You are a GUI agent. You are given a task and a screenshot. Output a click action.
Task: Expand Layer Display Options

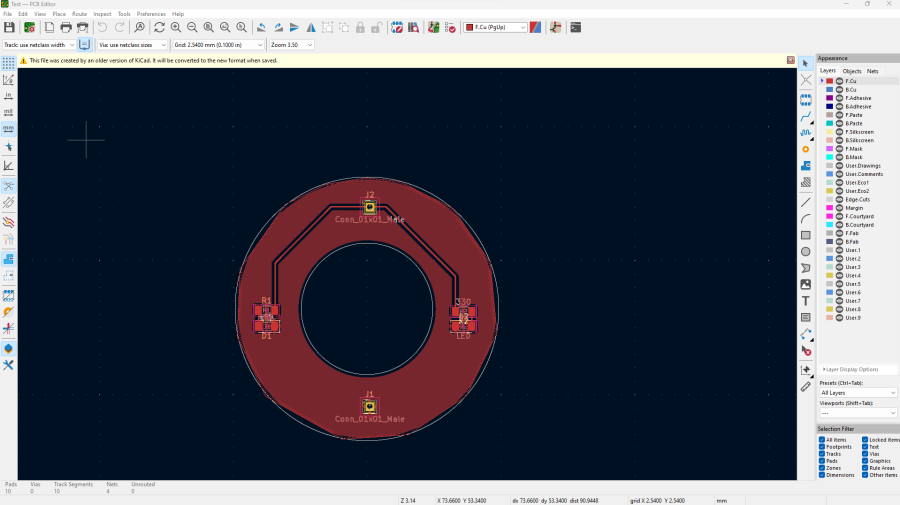click(850, 369)
